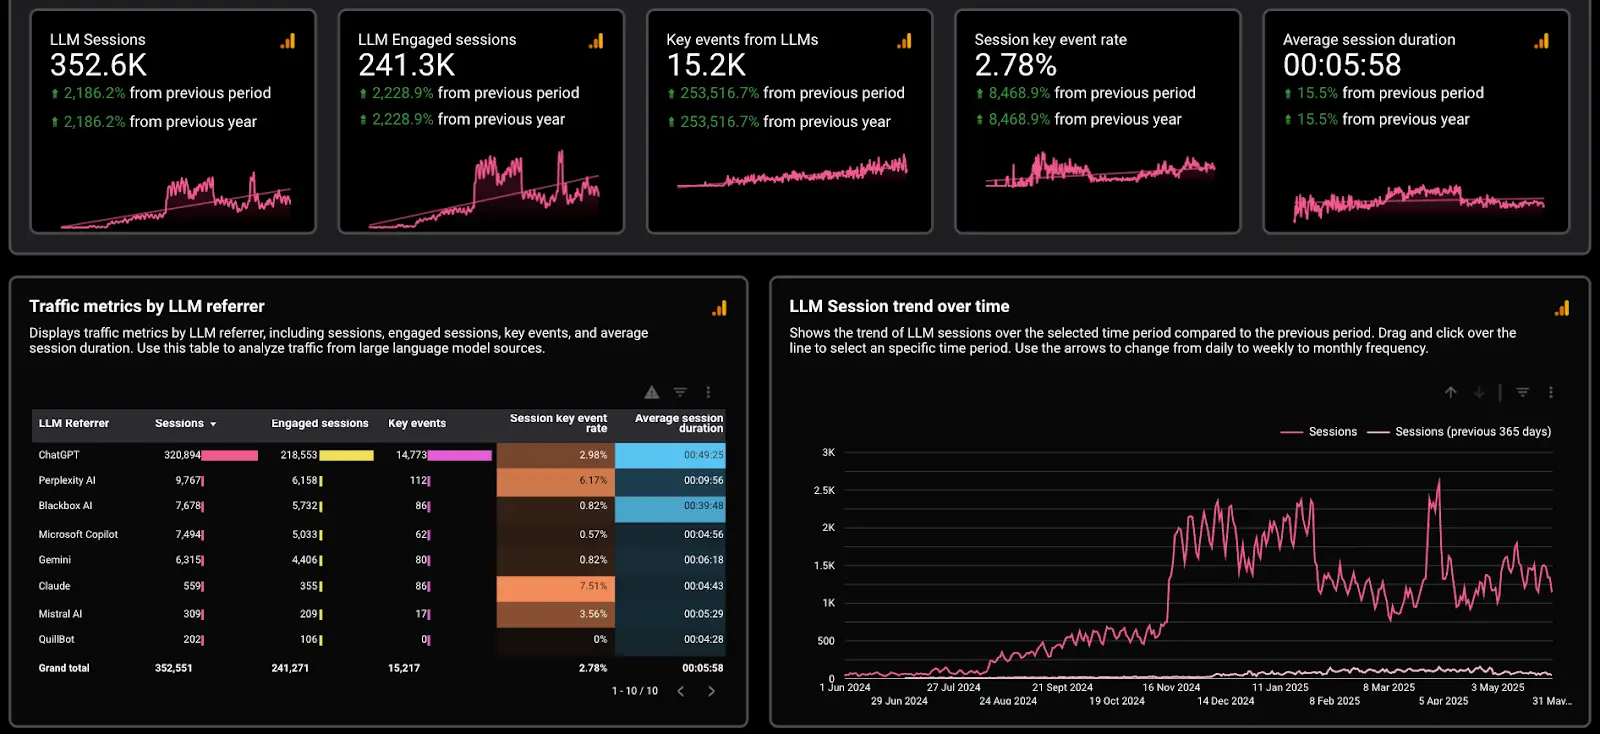Drill down using the down arrow on trend chart
Viewport: 1600px width, 734px height.
coord(1478,393)
